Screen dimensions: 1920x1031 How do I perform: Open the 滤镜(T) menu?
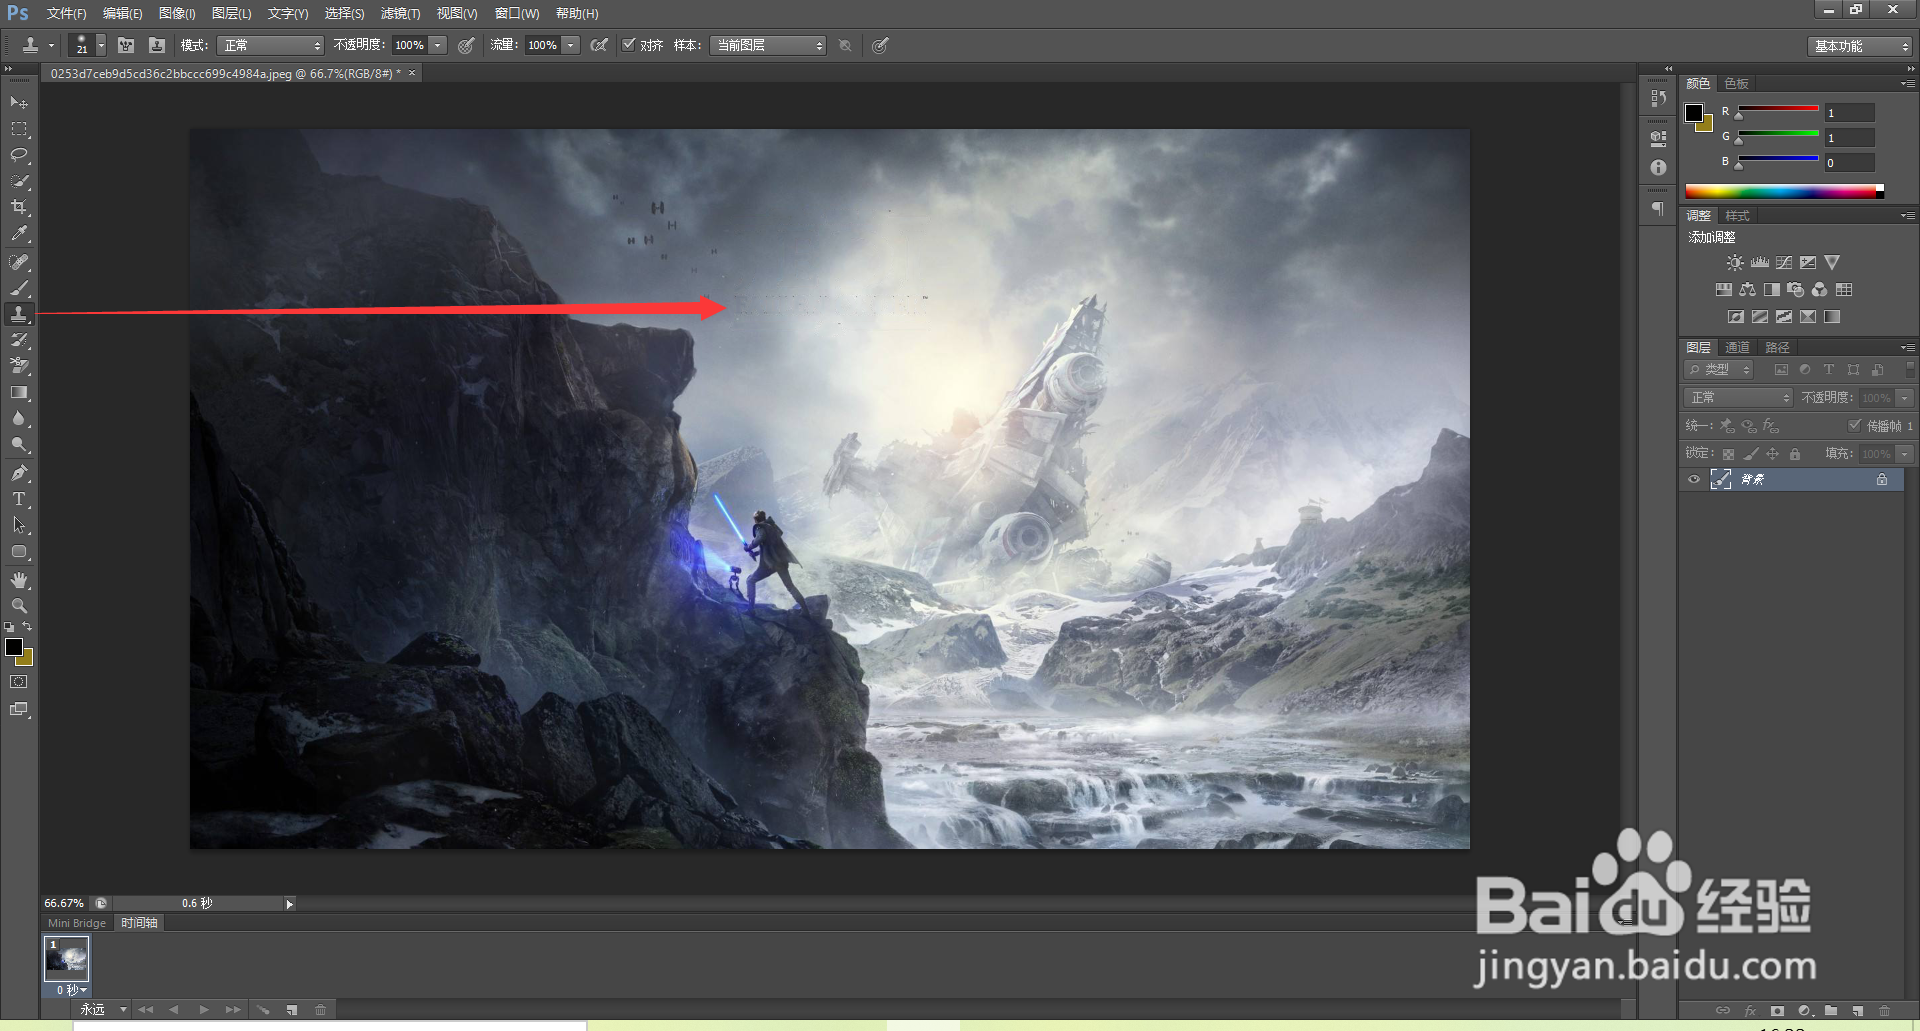[x=400, y=14]
